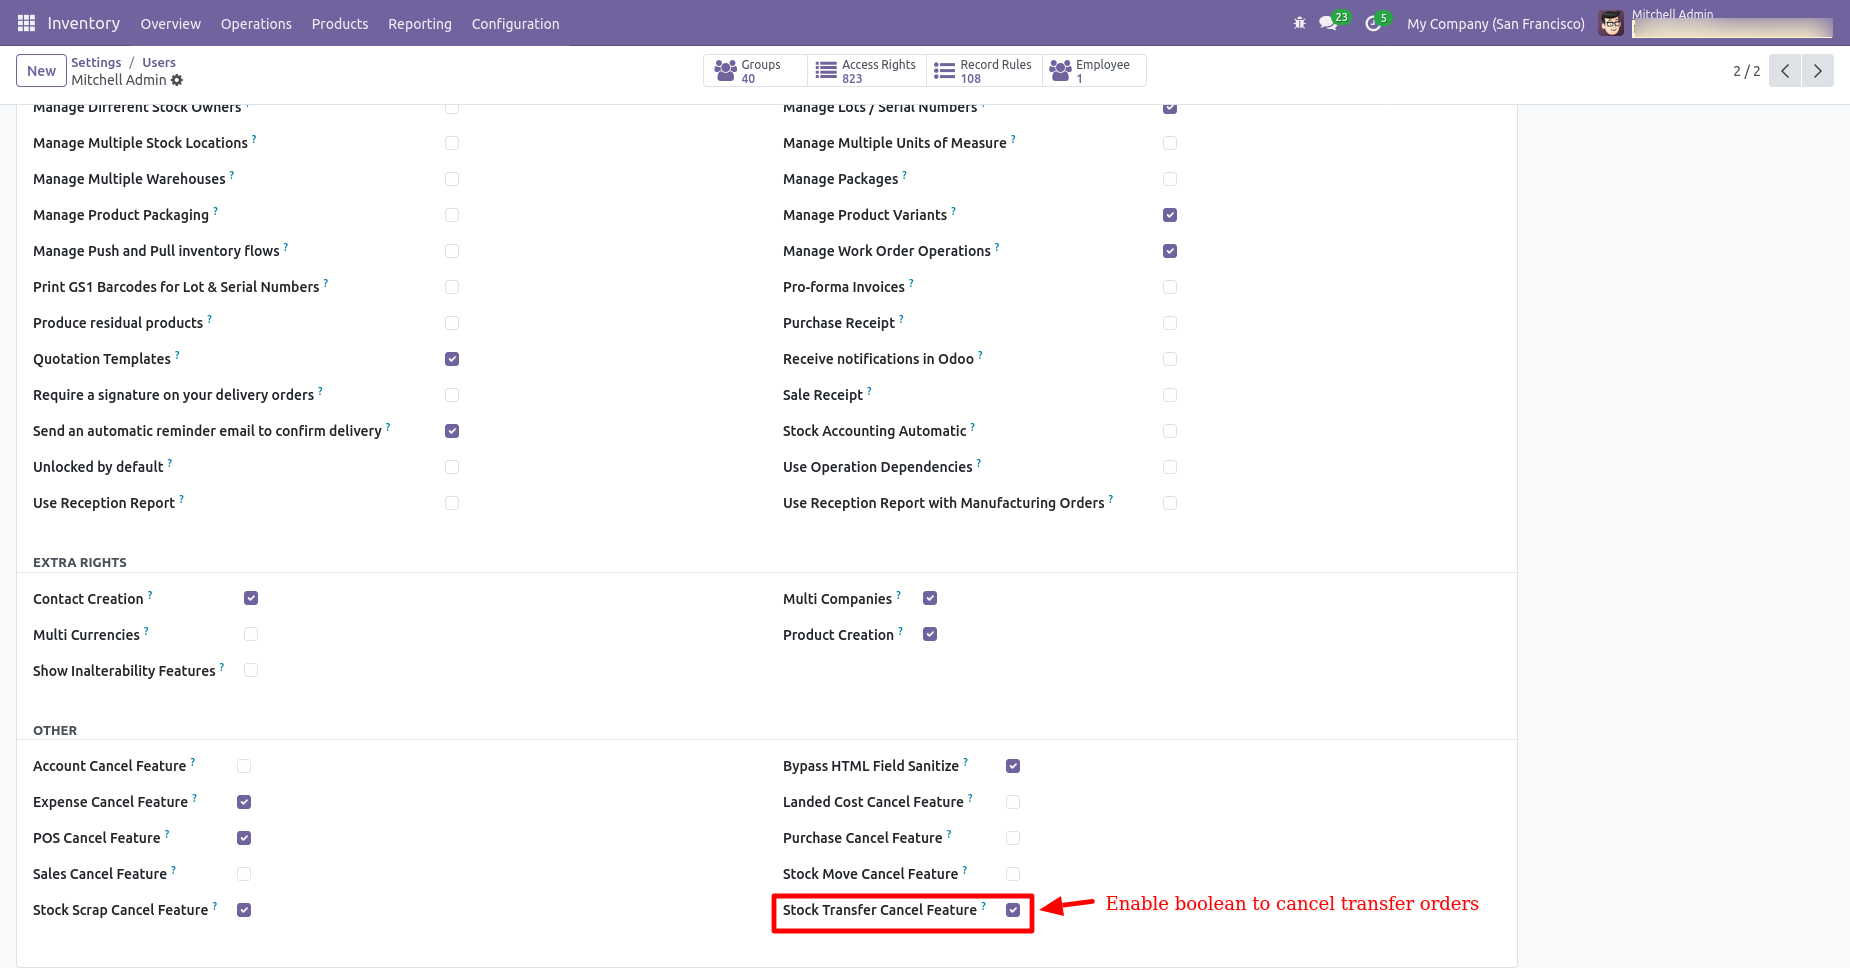Uncheck Contact Creation checkbox
Image resolution: width=1850 pixels, height=968 pixels.
pos(251,598)
